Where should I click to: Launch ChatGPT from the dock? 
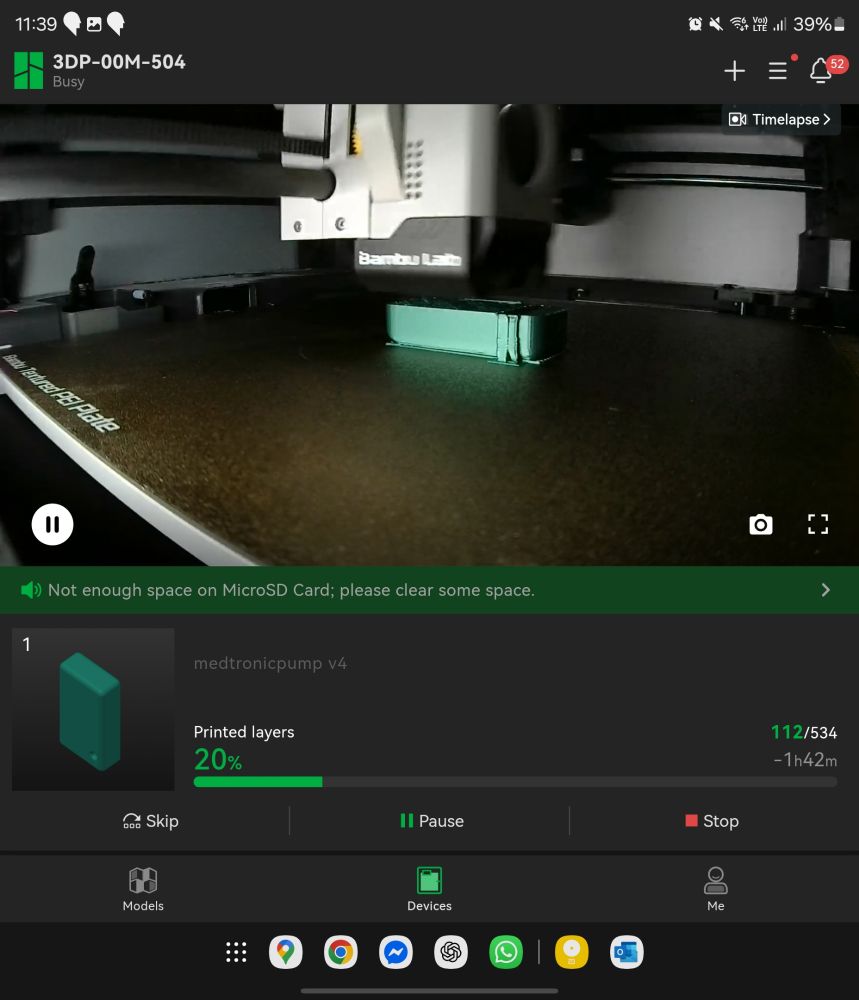451,952
